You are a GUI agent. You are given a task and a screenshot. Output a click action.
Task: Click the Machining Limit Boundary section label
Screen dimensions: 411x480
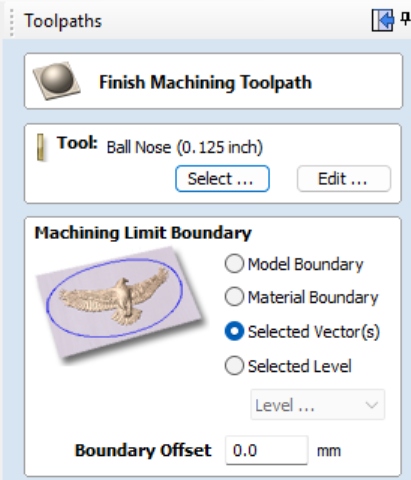(x=143, y=233)
